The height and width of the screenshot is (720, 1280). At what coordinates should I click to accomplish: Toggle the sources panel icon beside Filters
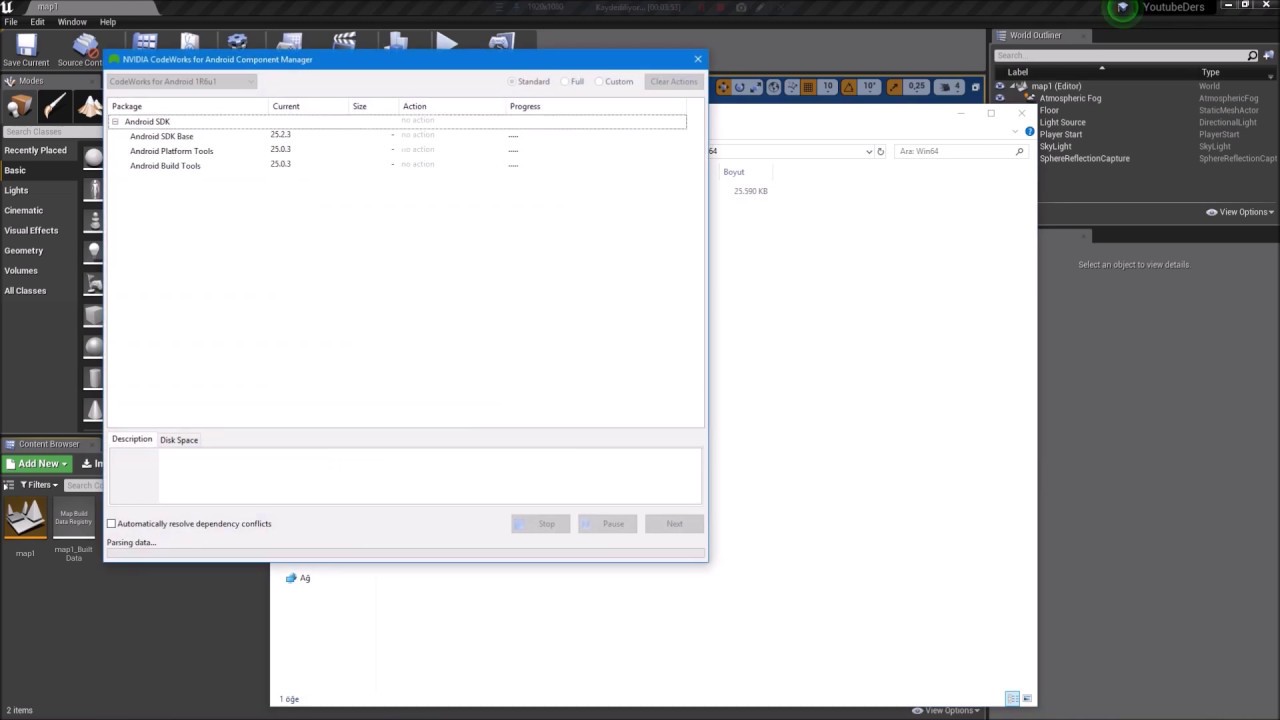(x=9, y=485)
